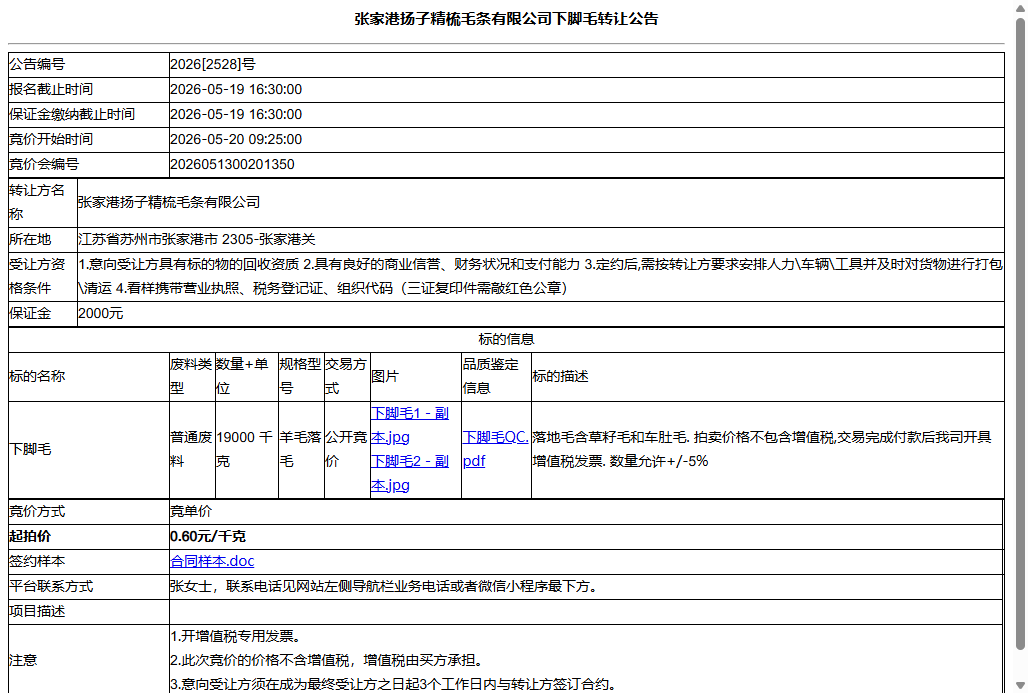Click the 下脚毛 item name cell

[x=89, y=450]
